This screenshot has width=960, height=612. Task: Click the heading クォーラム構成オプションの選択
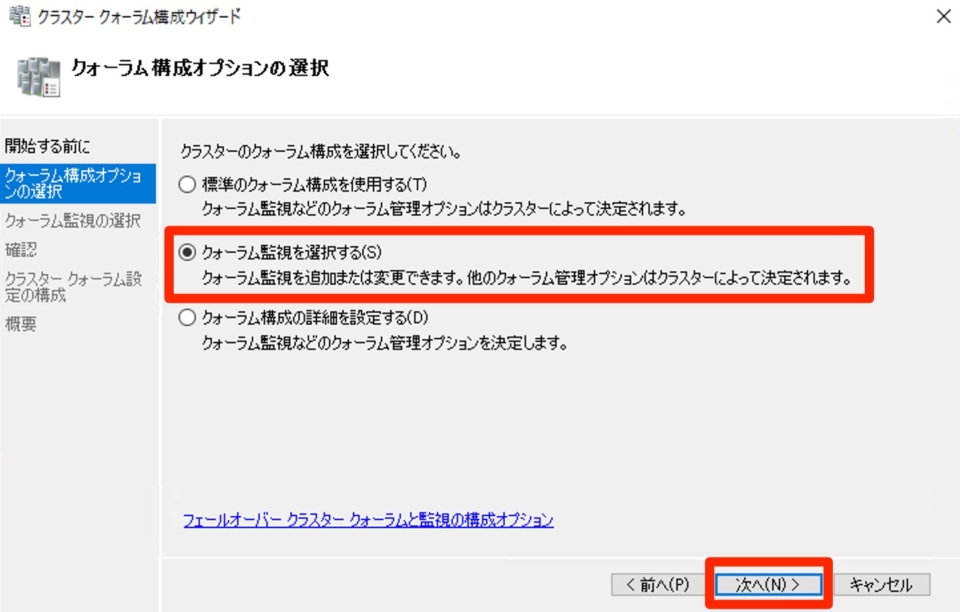pos(200,68)
